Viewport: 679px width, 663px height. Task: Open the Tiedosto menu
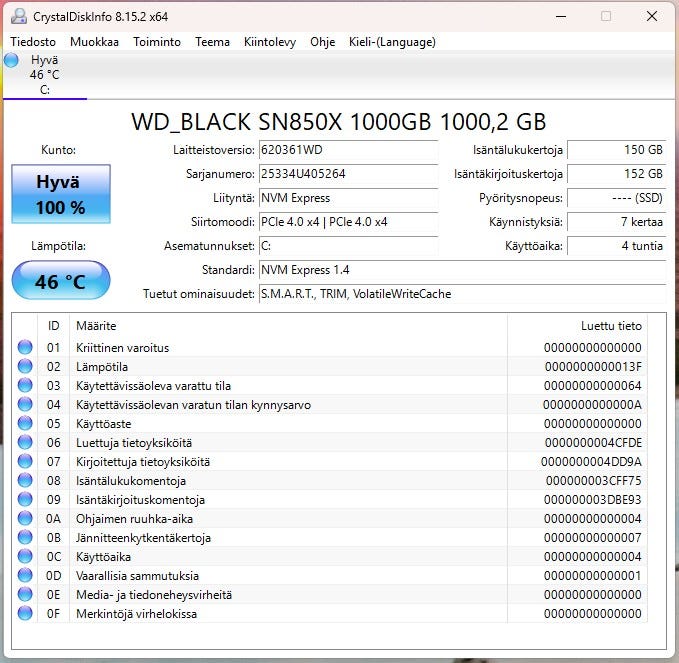(x=33, y=42)
